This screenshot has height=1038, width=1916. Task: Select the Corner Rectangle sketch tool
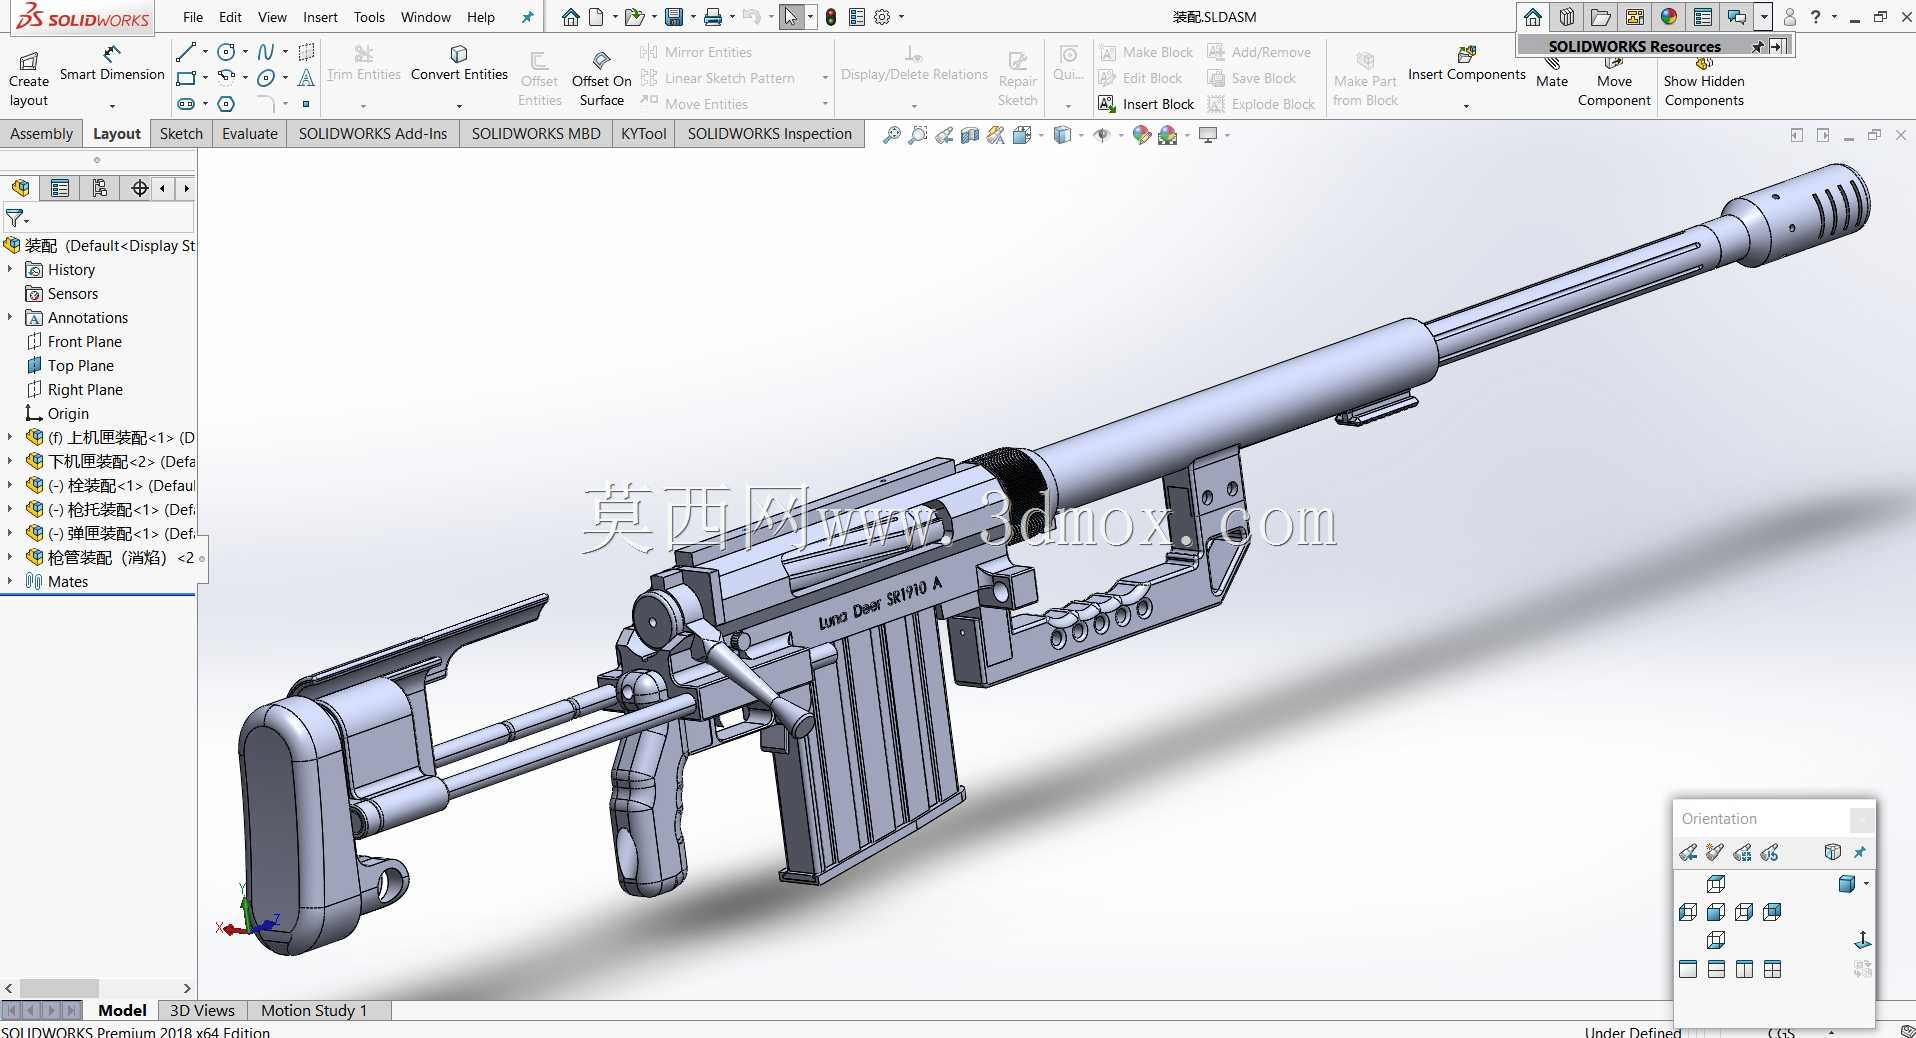[x=186, y=77]
